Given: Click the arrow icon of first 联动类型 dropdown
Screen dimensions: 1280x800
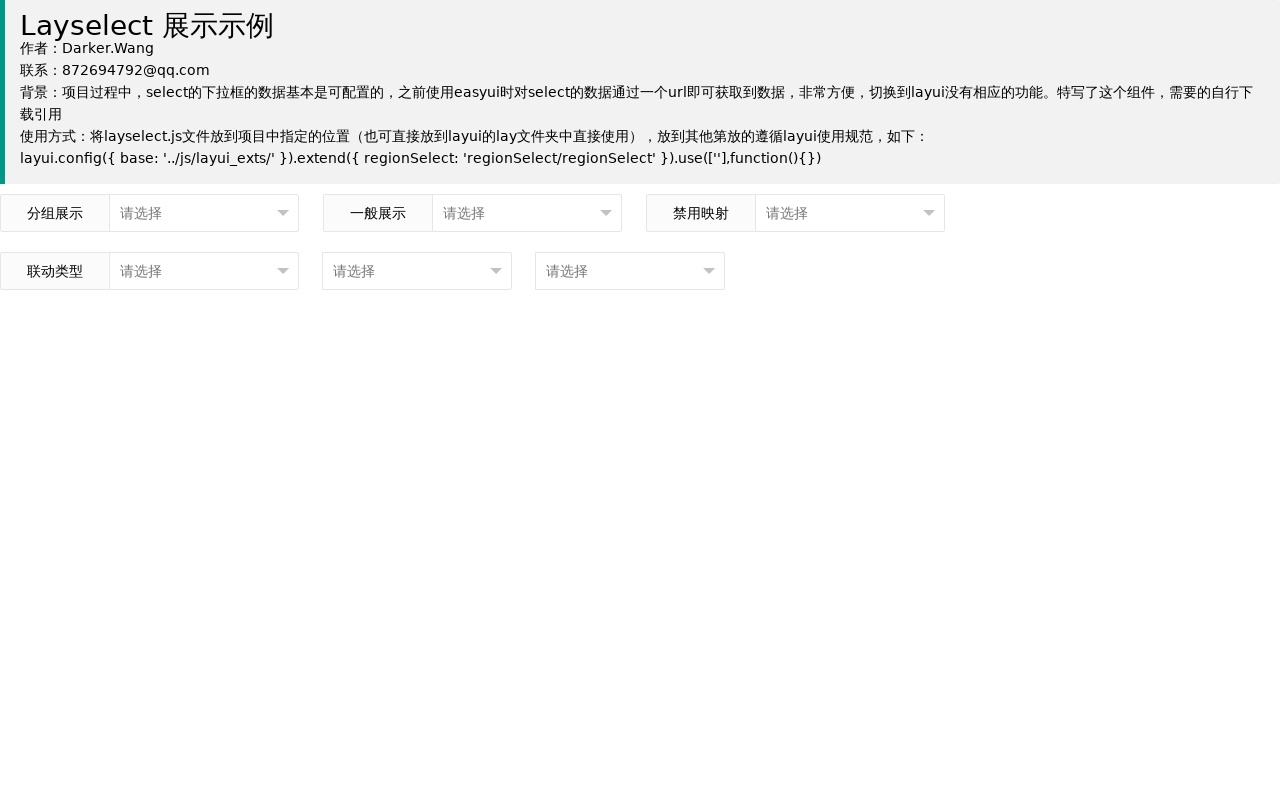Looking at the screenshot, I should pos(283,271).
